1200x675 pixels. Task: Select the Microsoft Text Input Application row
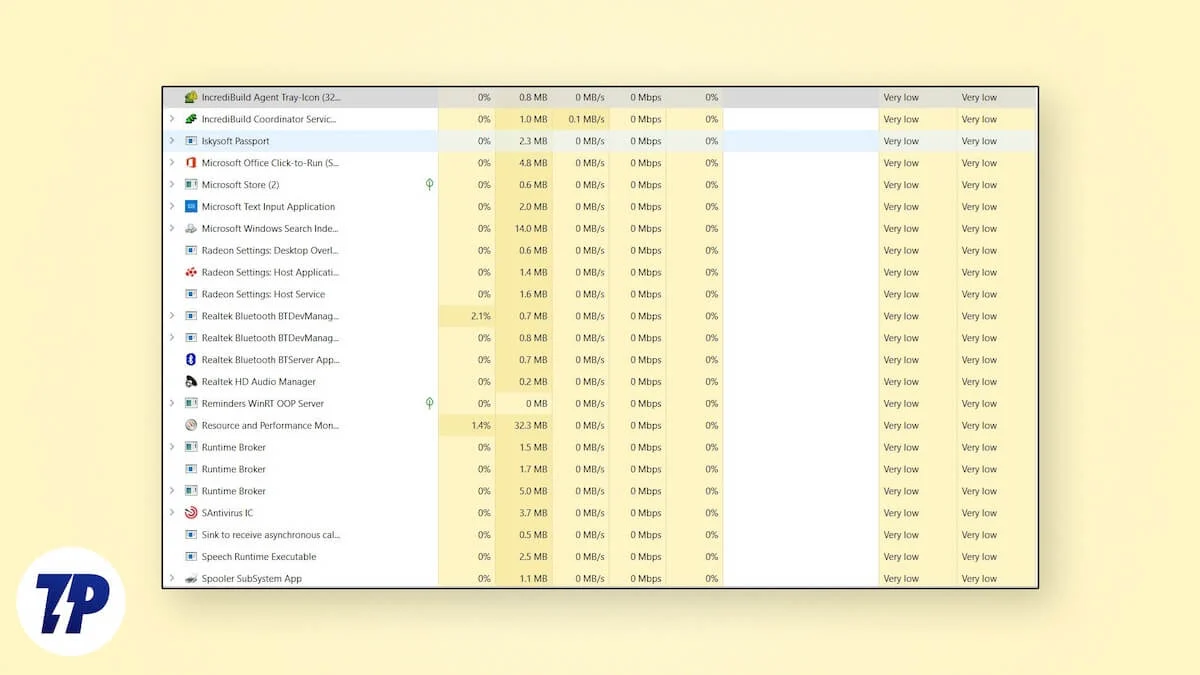coord(268,207)
